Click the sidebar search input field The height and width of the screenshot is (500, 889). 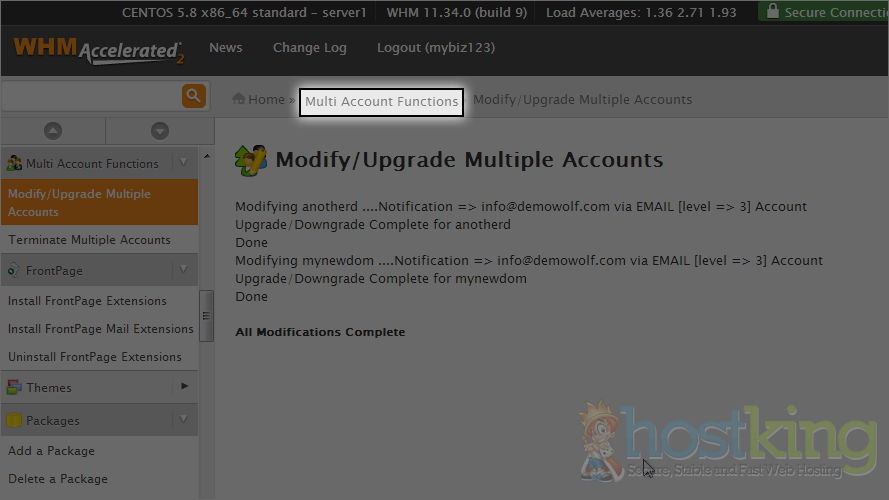(x=90, y=96)
